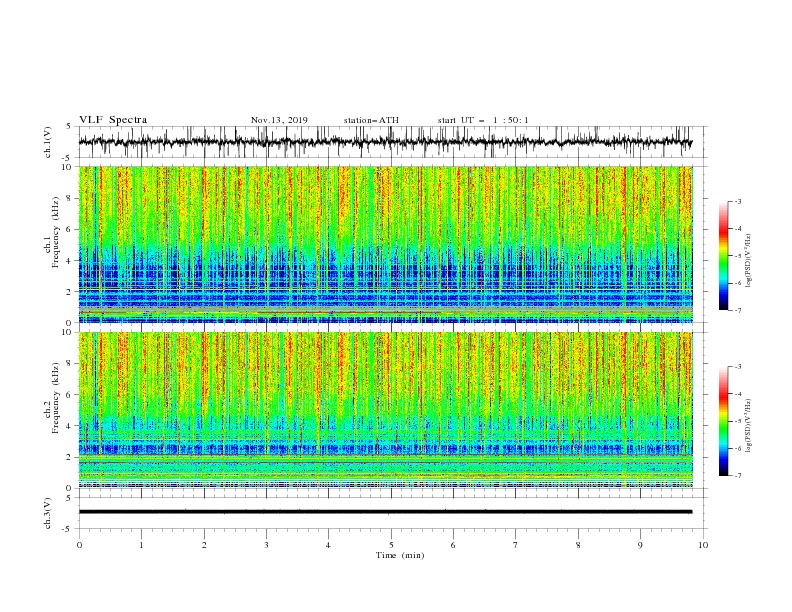Click the ch.1 spectrogram color bar
792x612 pixels.
[x=723, y=256]
